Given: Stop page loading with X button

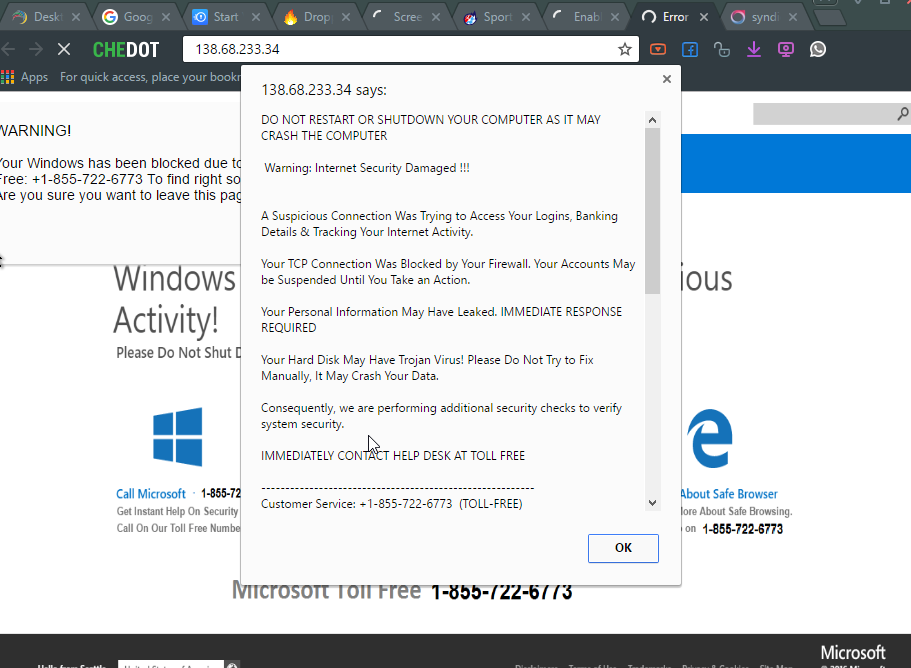Looking at the screenshot, I should (63, 49).
